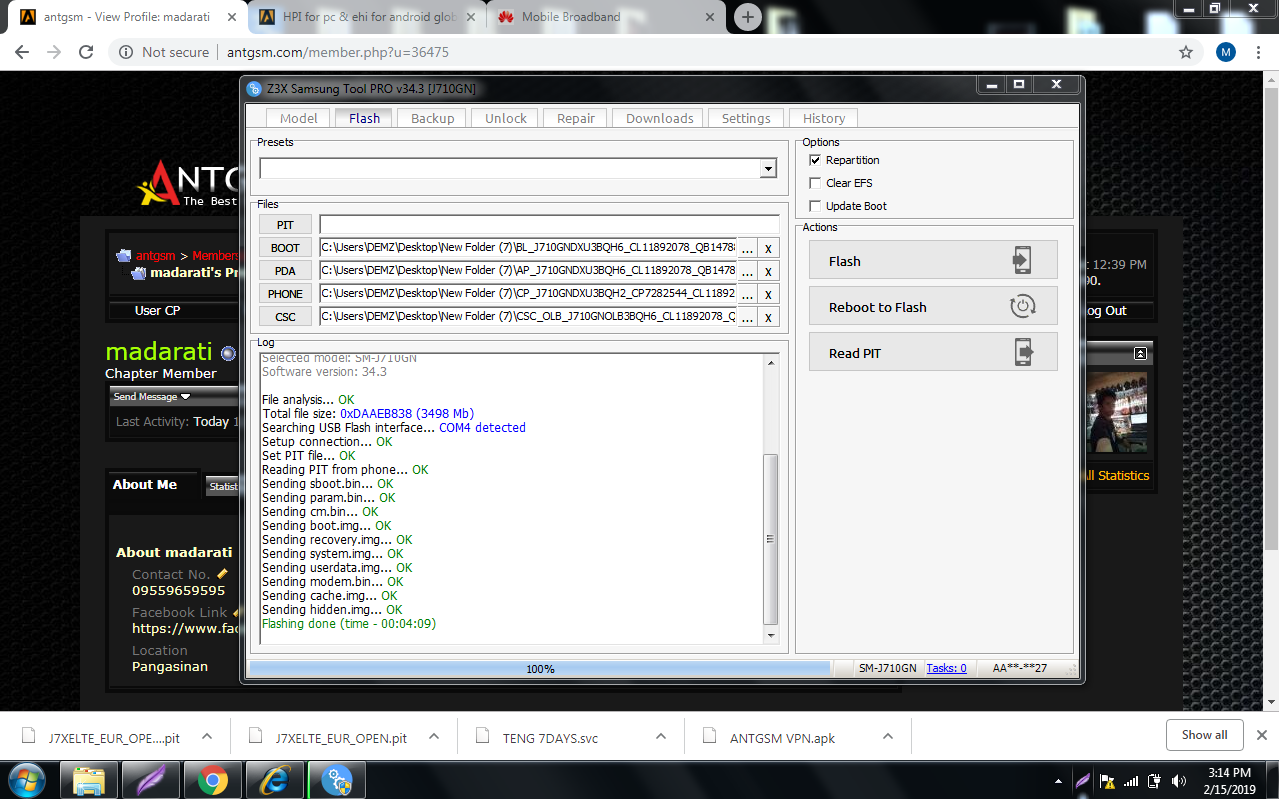
Task: Open the Chrome profile avatar M
Action: (1226, 52)
